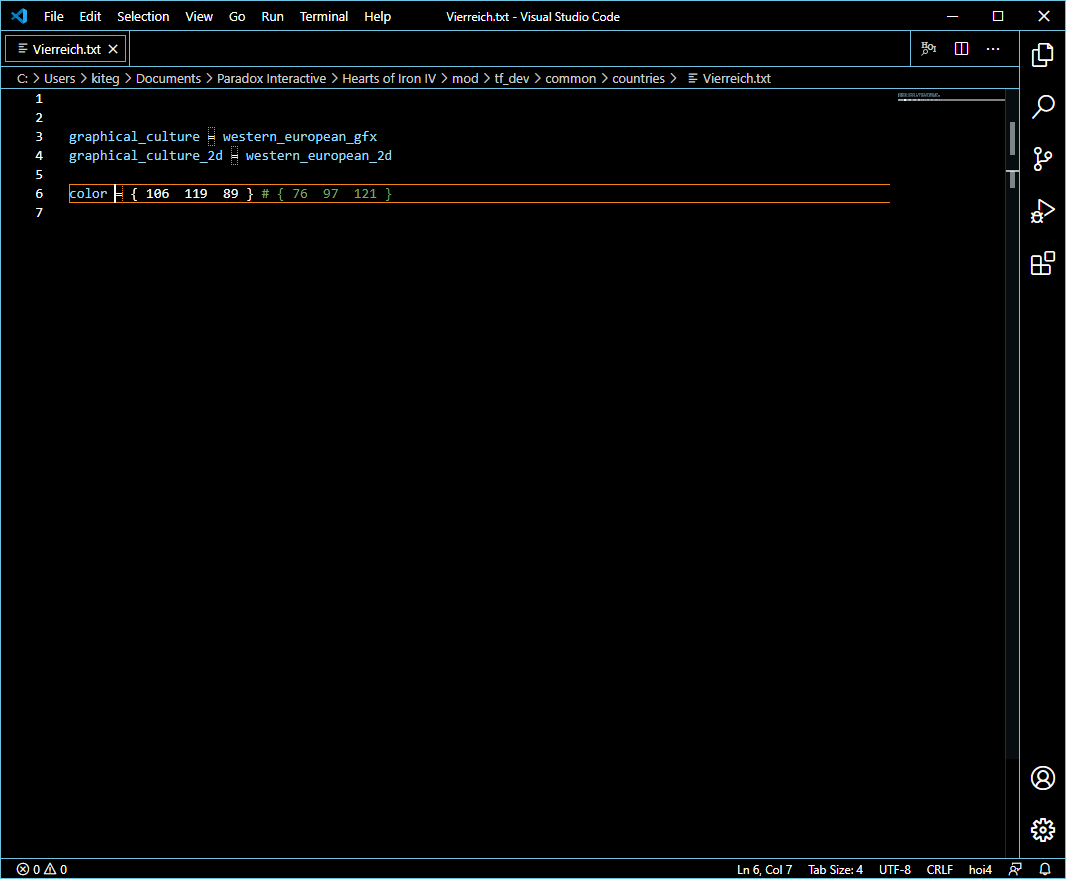Viewport: 1066px width, 879px height.
Task: Open the More Actions ellipsis menu
Action: click(x=993, y=48)
